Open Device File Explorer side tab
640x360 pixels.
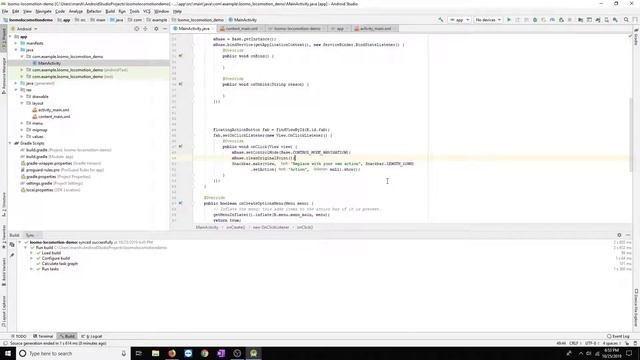[636, 309]
